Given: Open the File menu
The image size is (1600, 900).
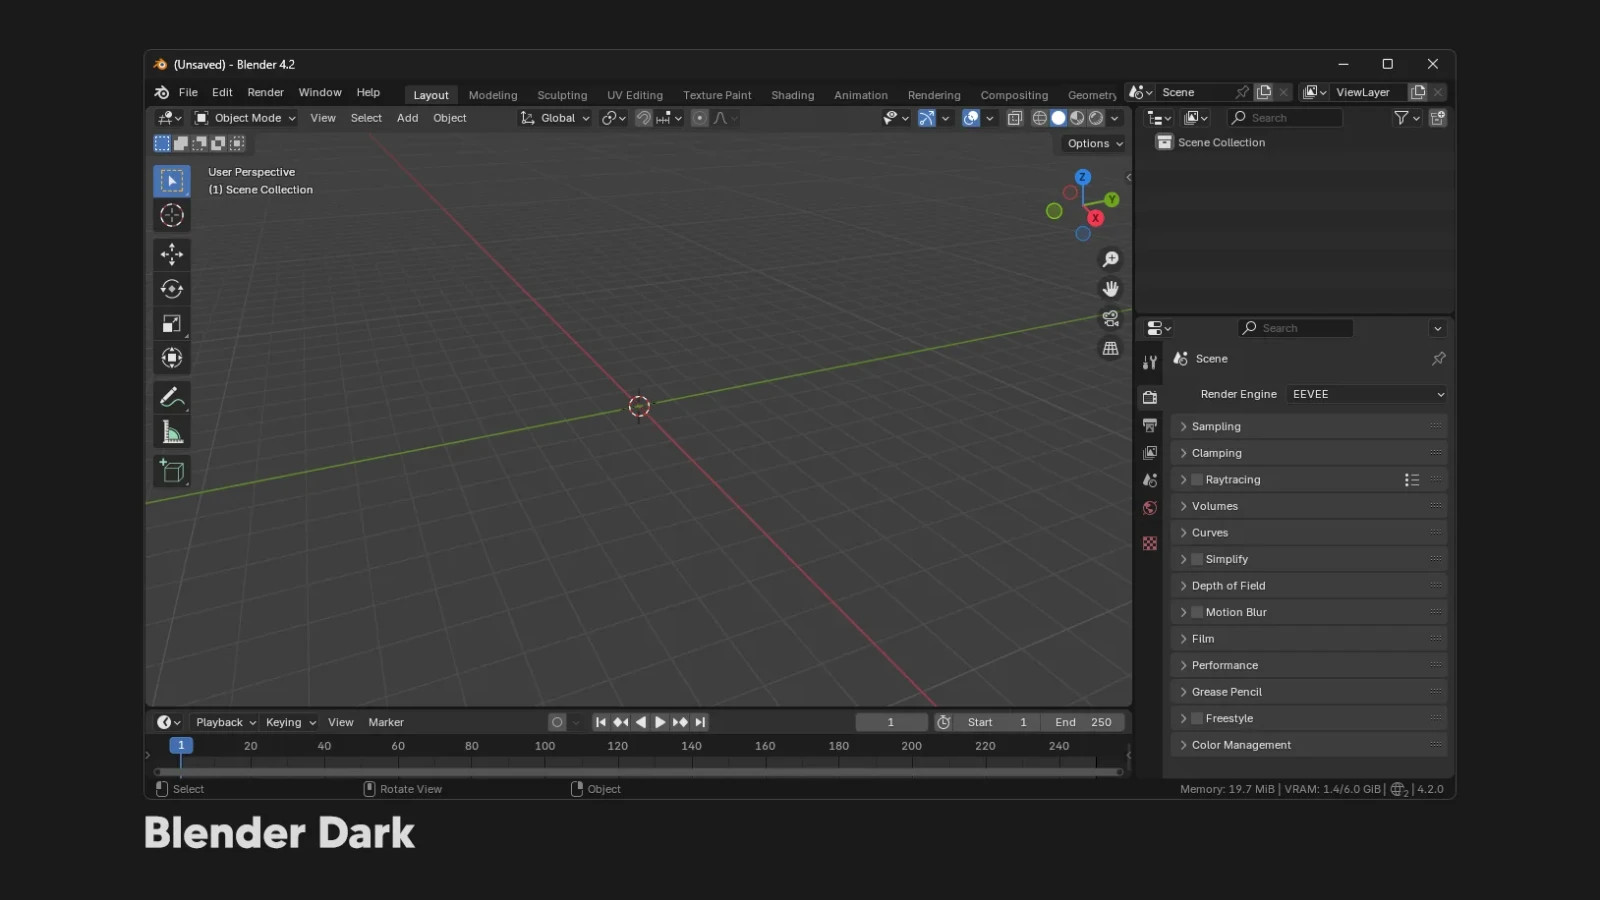Looking at the screenshot, I should point(188,92).
